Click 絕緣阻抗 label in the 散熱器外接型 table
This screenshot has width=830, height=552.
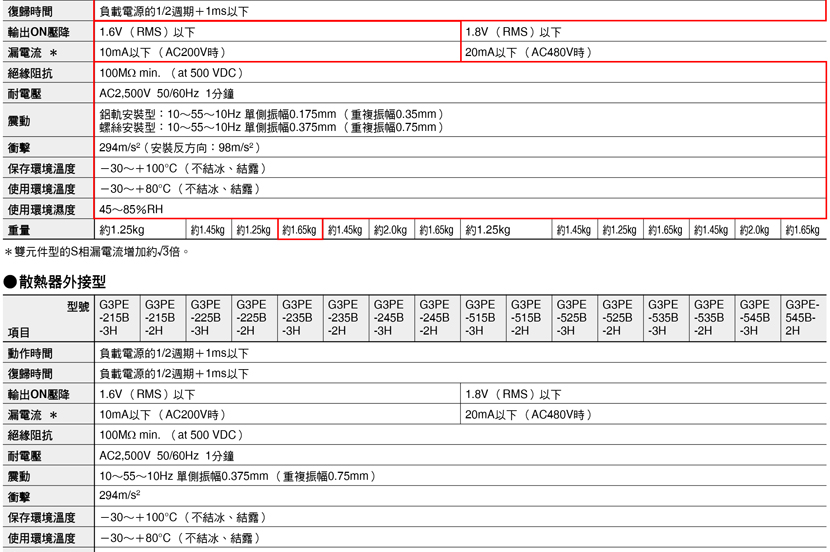30,435
